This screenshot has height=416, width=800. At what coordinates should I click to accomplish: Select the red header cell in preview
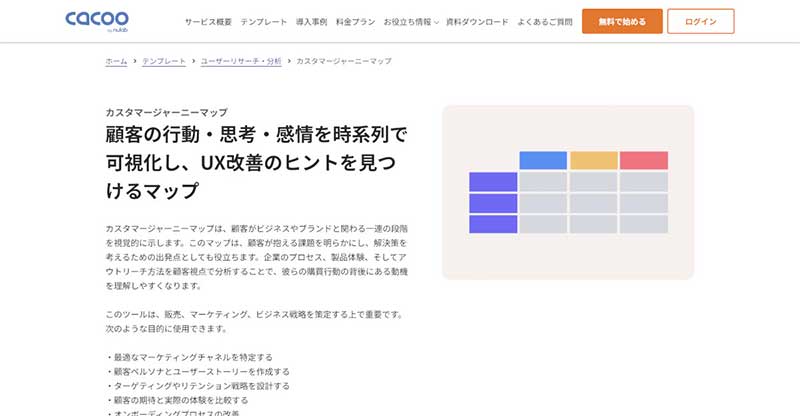644,160
